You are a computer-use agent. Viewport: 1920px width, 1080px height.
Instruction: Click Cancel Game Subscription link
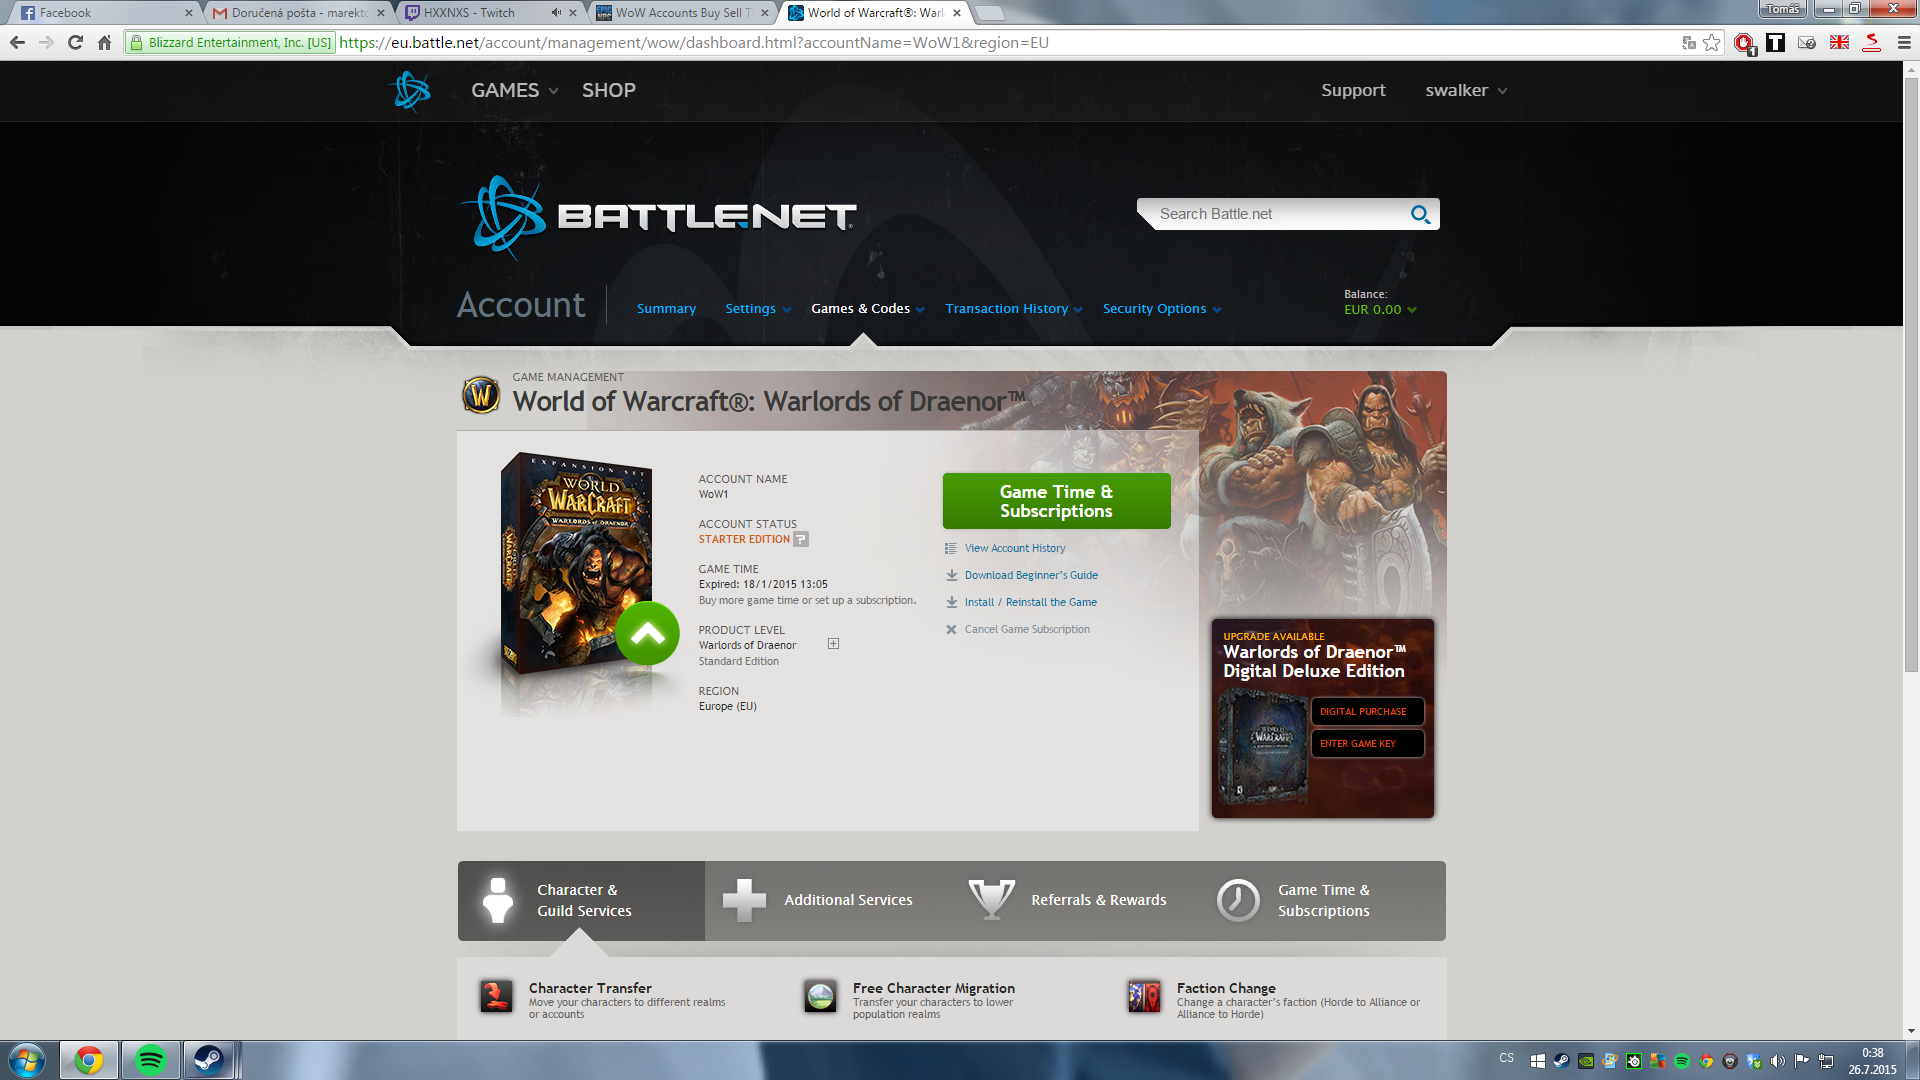[1027, 630]
